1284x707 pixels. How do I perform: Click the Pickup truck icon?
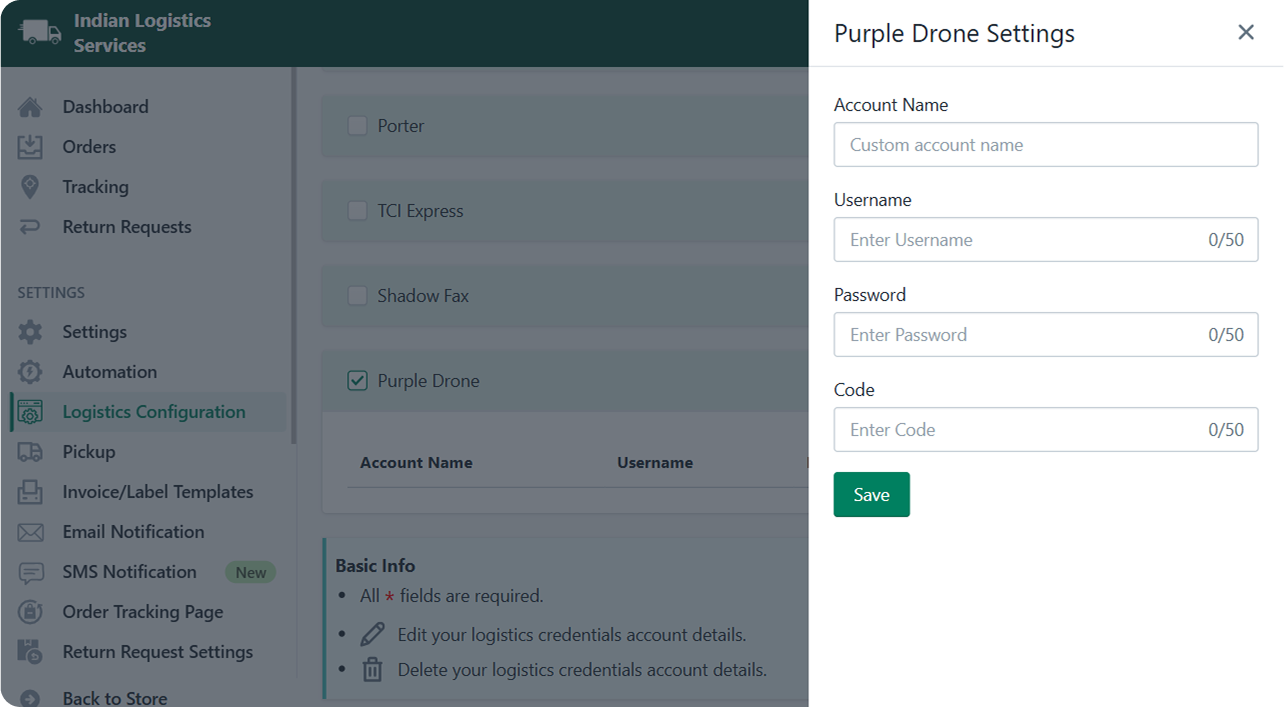pos(30,452)
